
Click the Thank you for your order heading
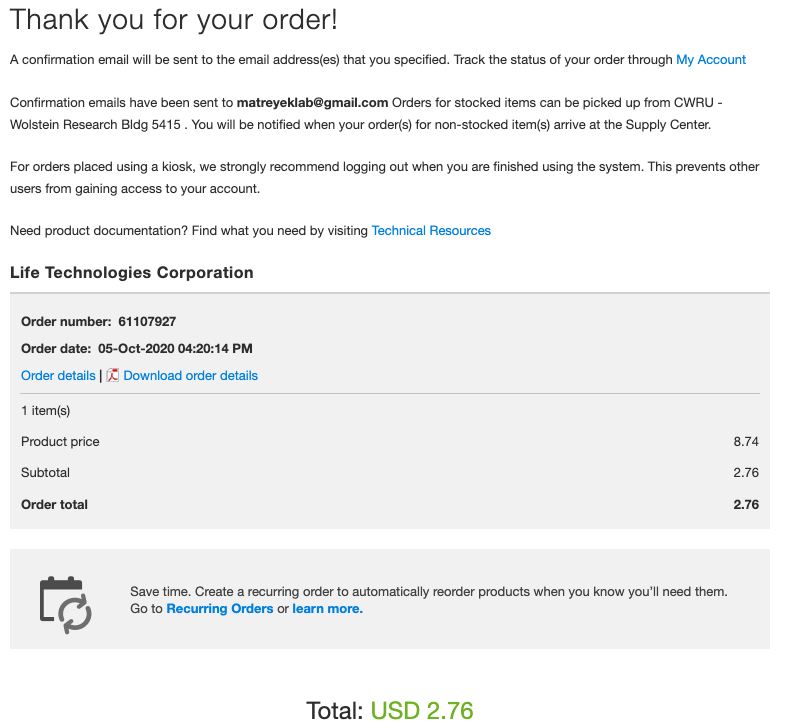(174, 20)
